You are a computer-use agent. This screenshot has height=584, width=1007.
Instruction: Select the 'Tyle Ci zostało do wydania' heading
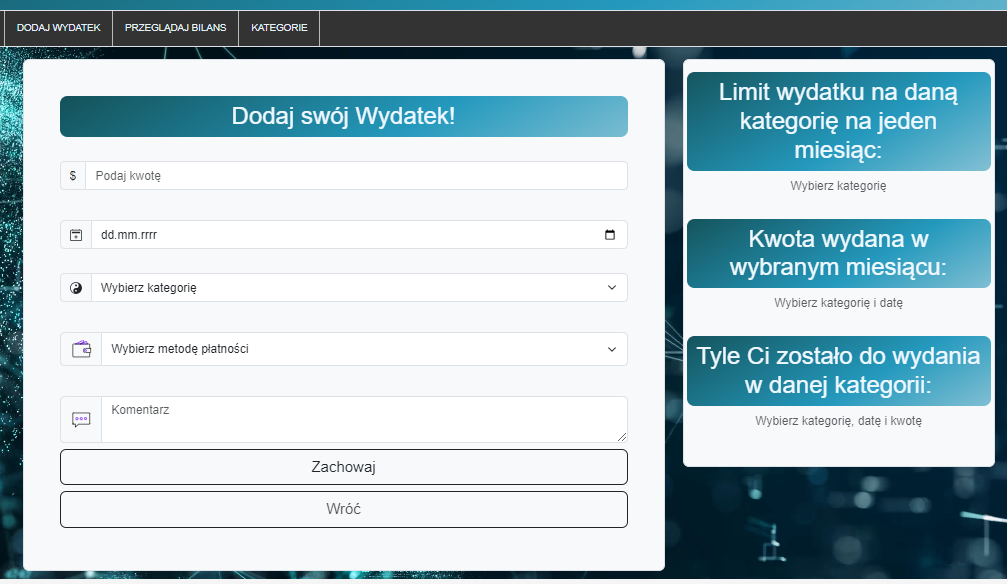point(838,371)
